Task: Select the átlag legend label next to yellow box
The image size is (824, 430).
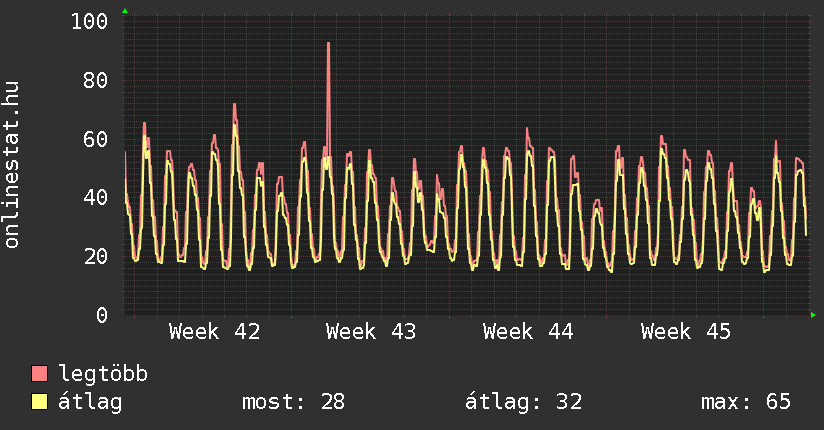Action: tap(90, 402)
